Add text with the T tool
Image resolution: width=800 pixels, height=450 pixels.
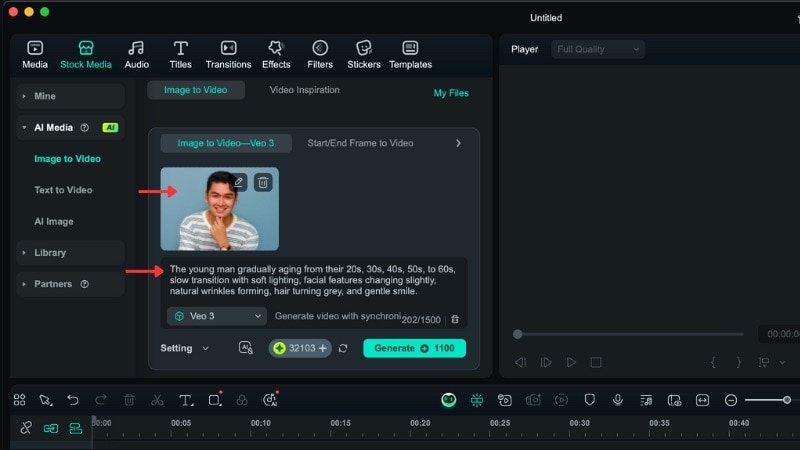tap(186, 400)
